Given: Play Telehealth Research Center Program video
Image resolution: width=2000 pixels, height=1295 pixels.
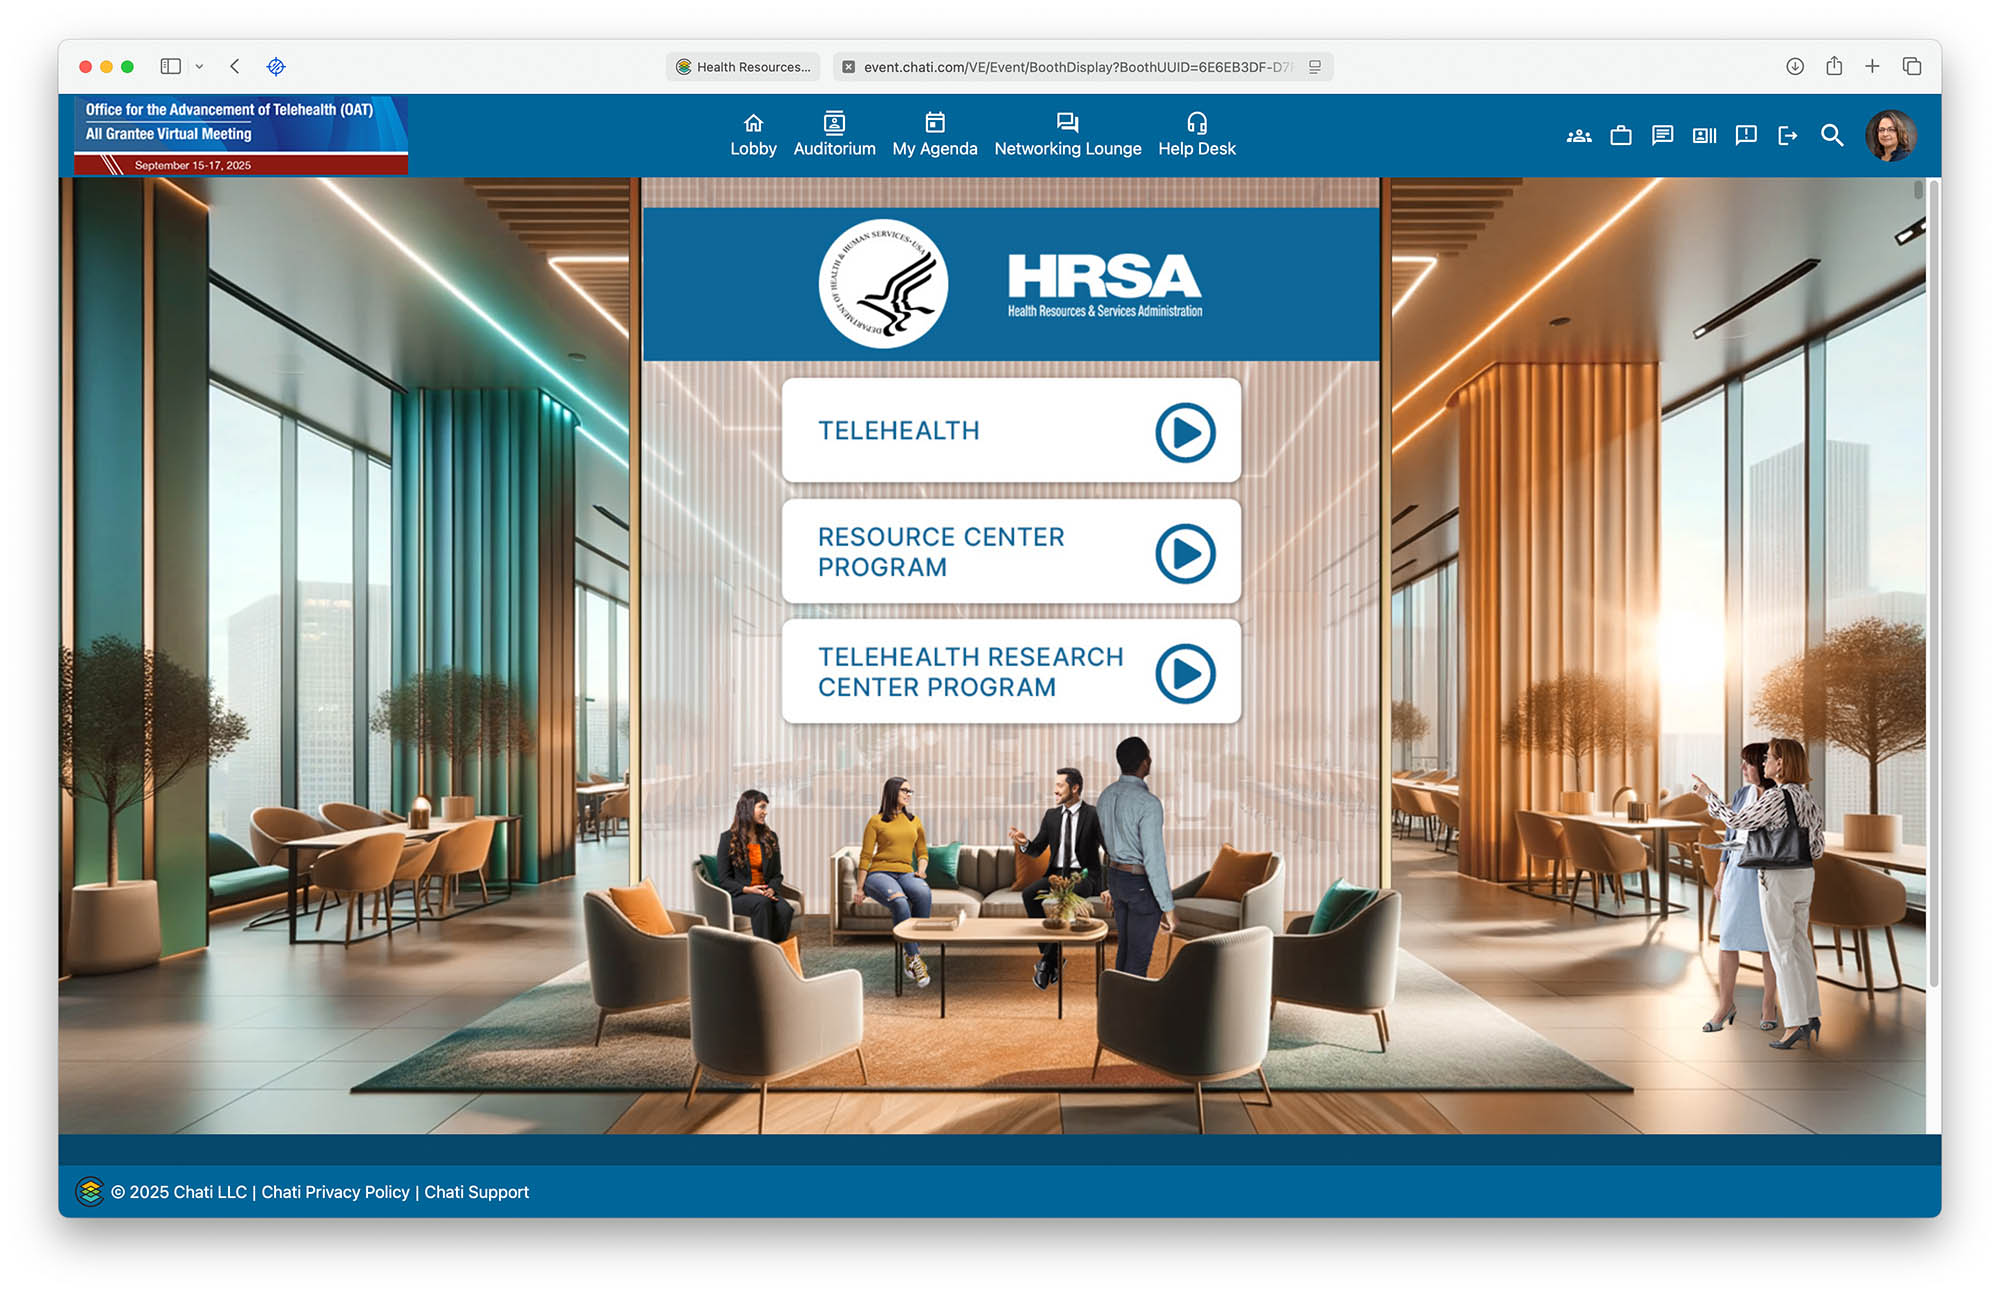Looking at the screenshot, I should 1185,673.
